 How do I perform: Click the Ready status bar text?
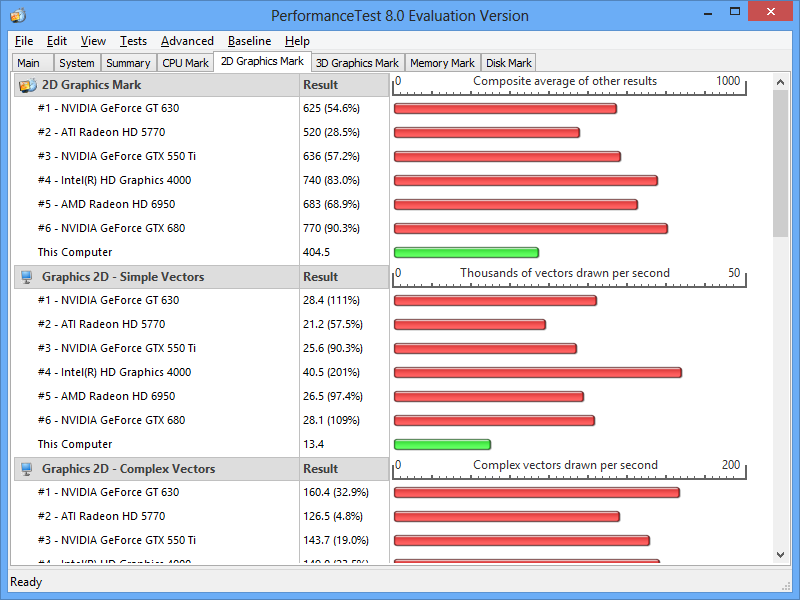[26, 582]
